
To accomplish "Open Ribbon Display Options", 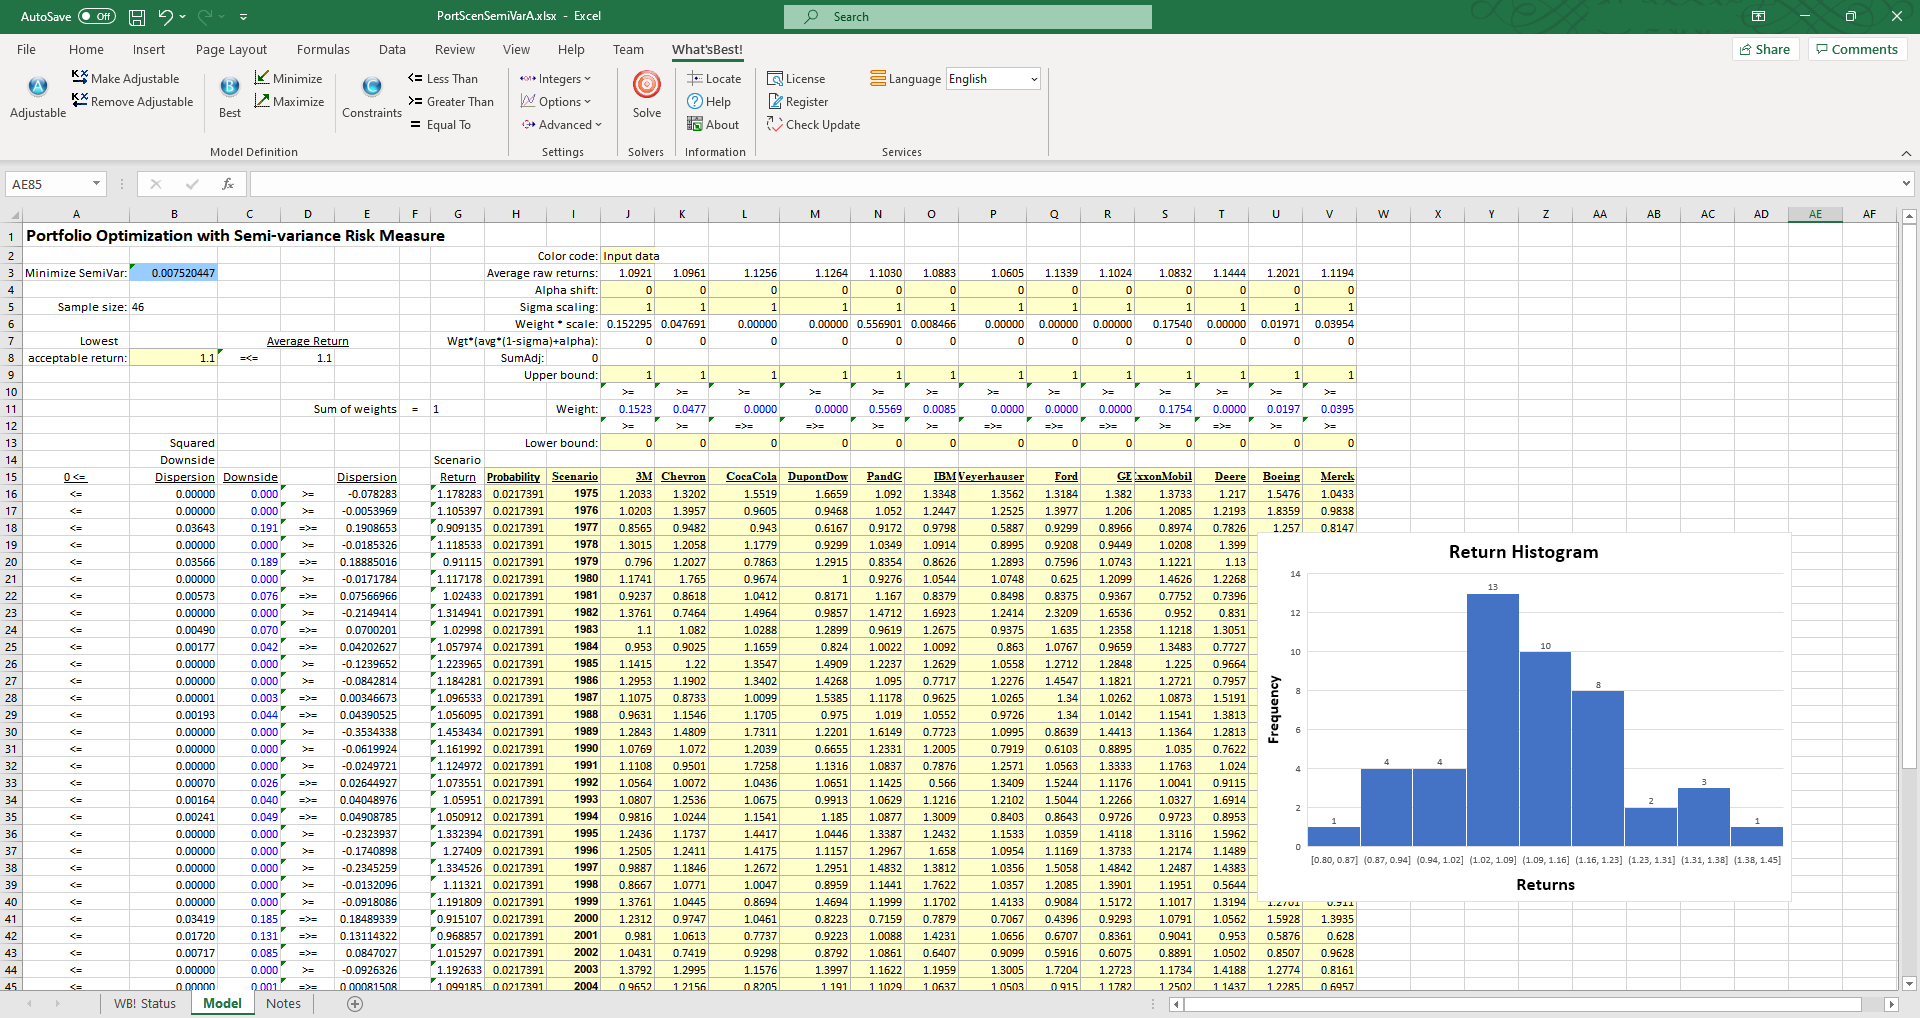I will 1758,16.
